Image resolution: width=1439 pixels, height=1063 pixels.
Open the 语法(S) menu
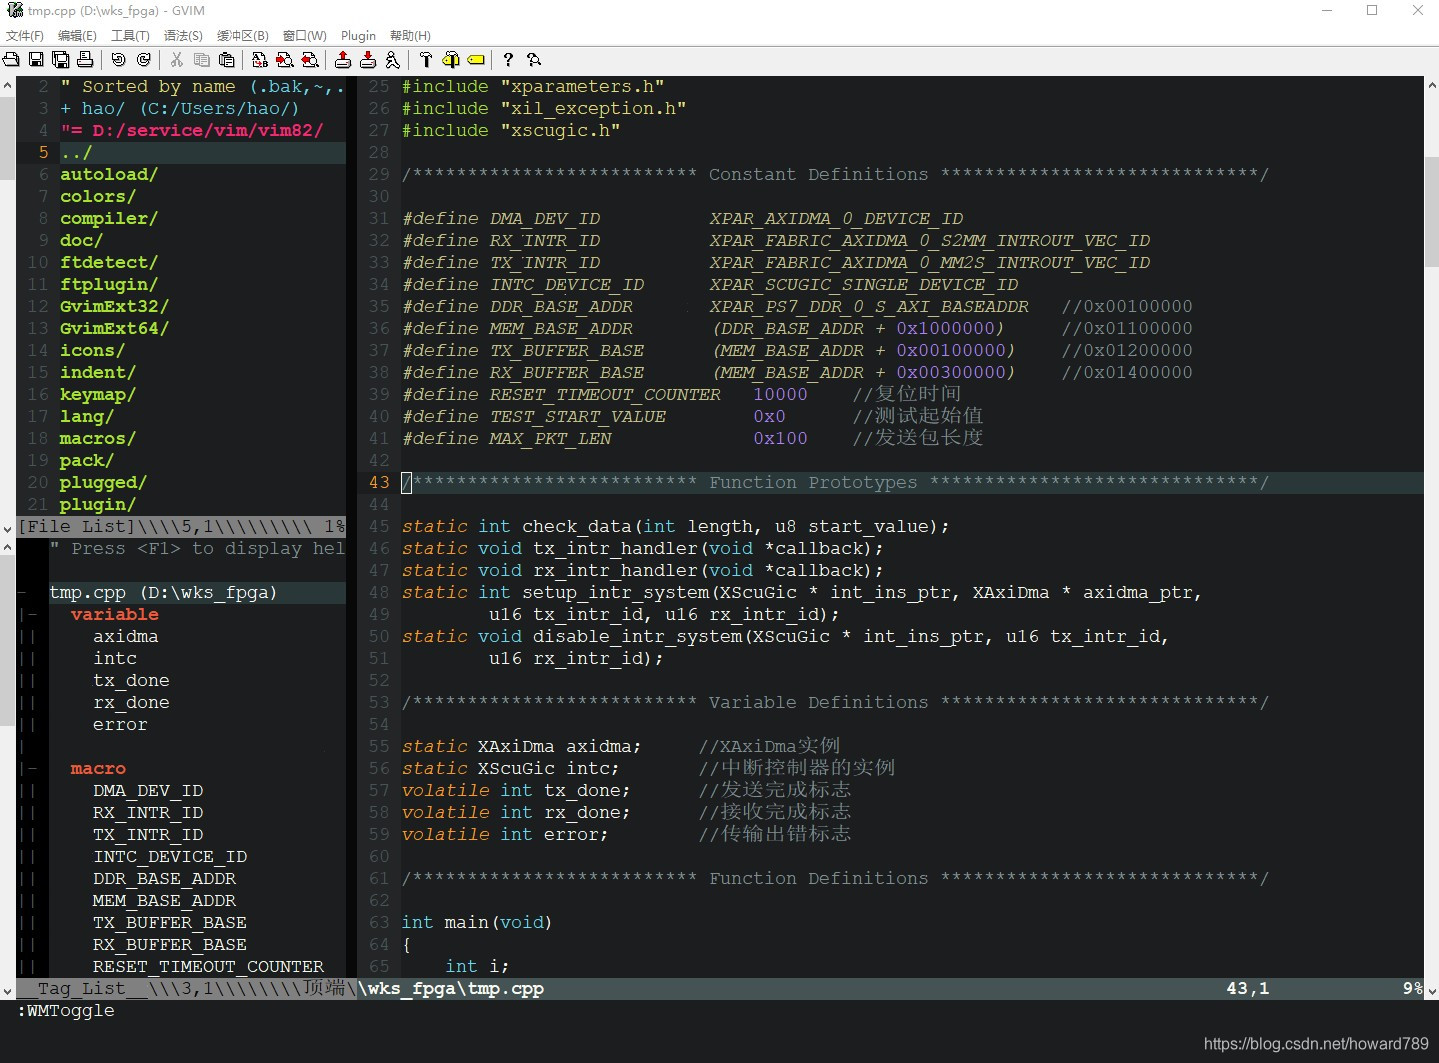click(183, 36)
